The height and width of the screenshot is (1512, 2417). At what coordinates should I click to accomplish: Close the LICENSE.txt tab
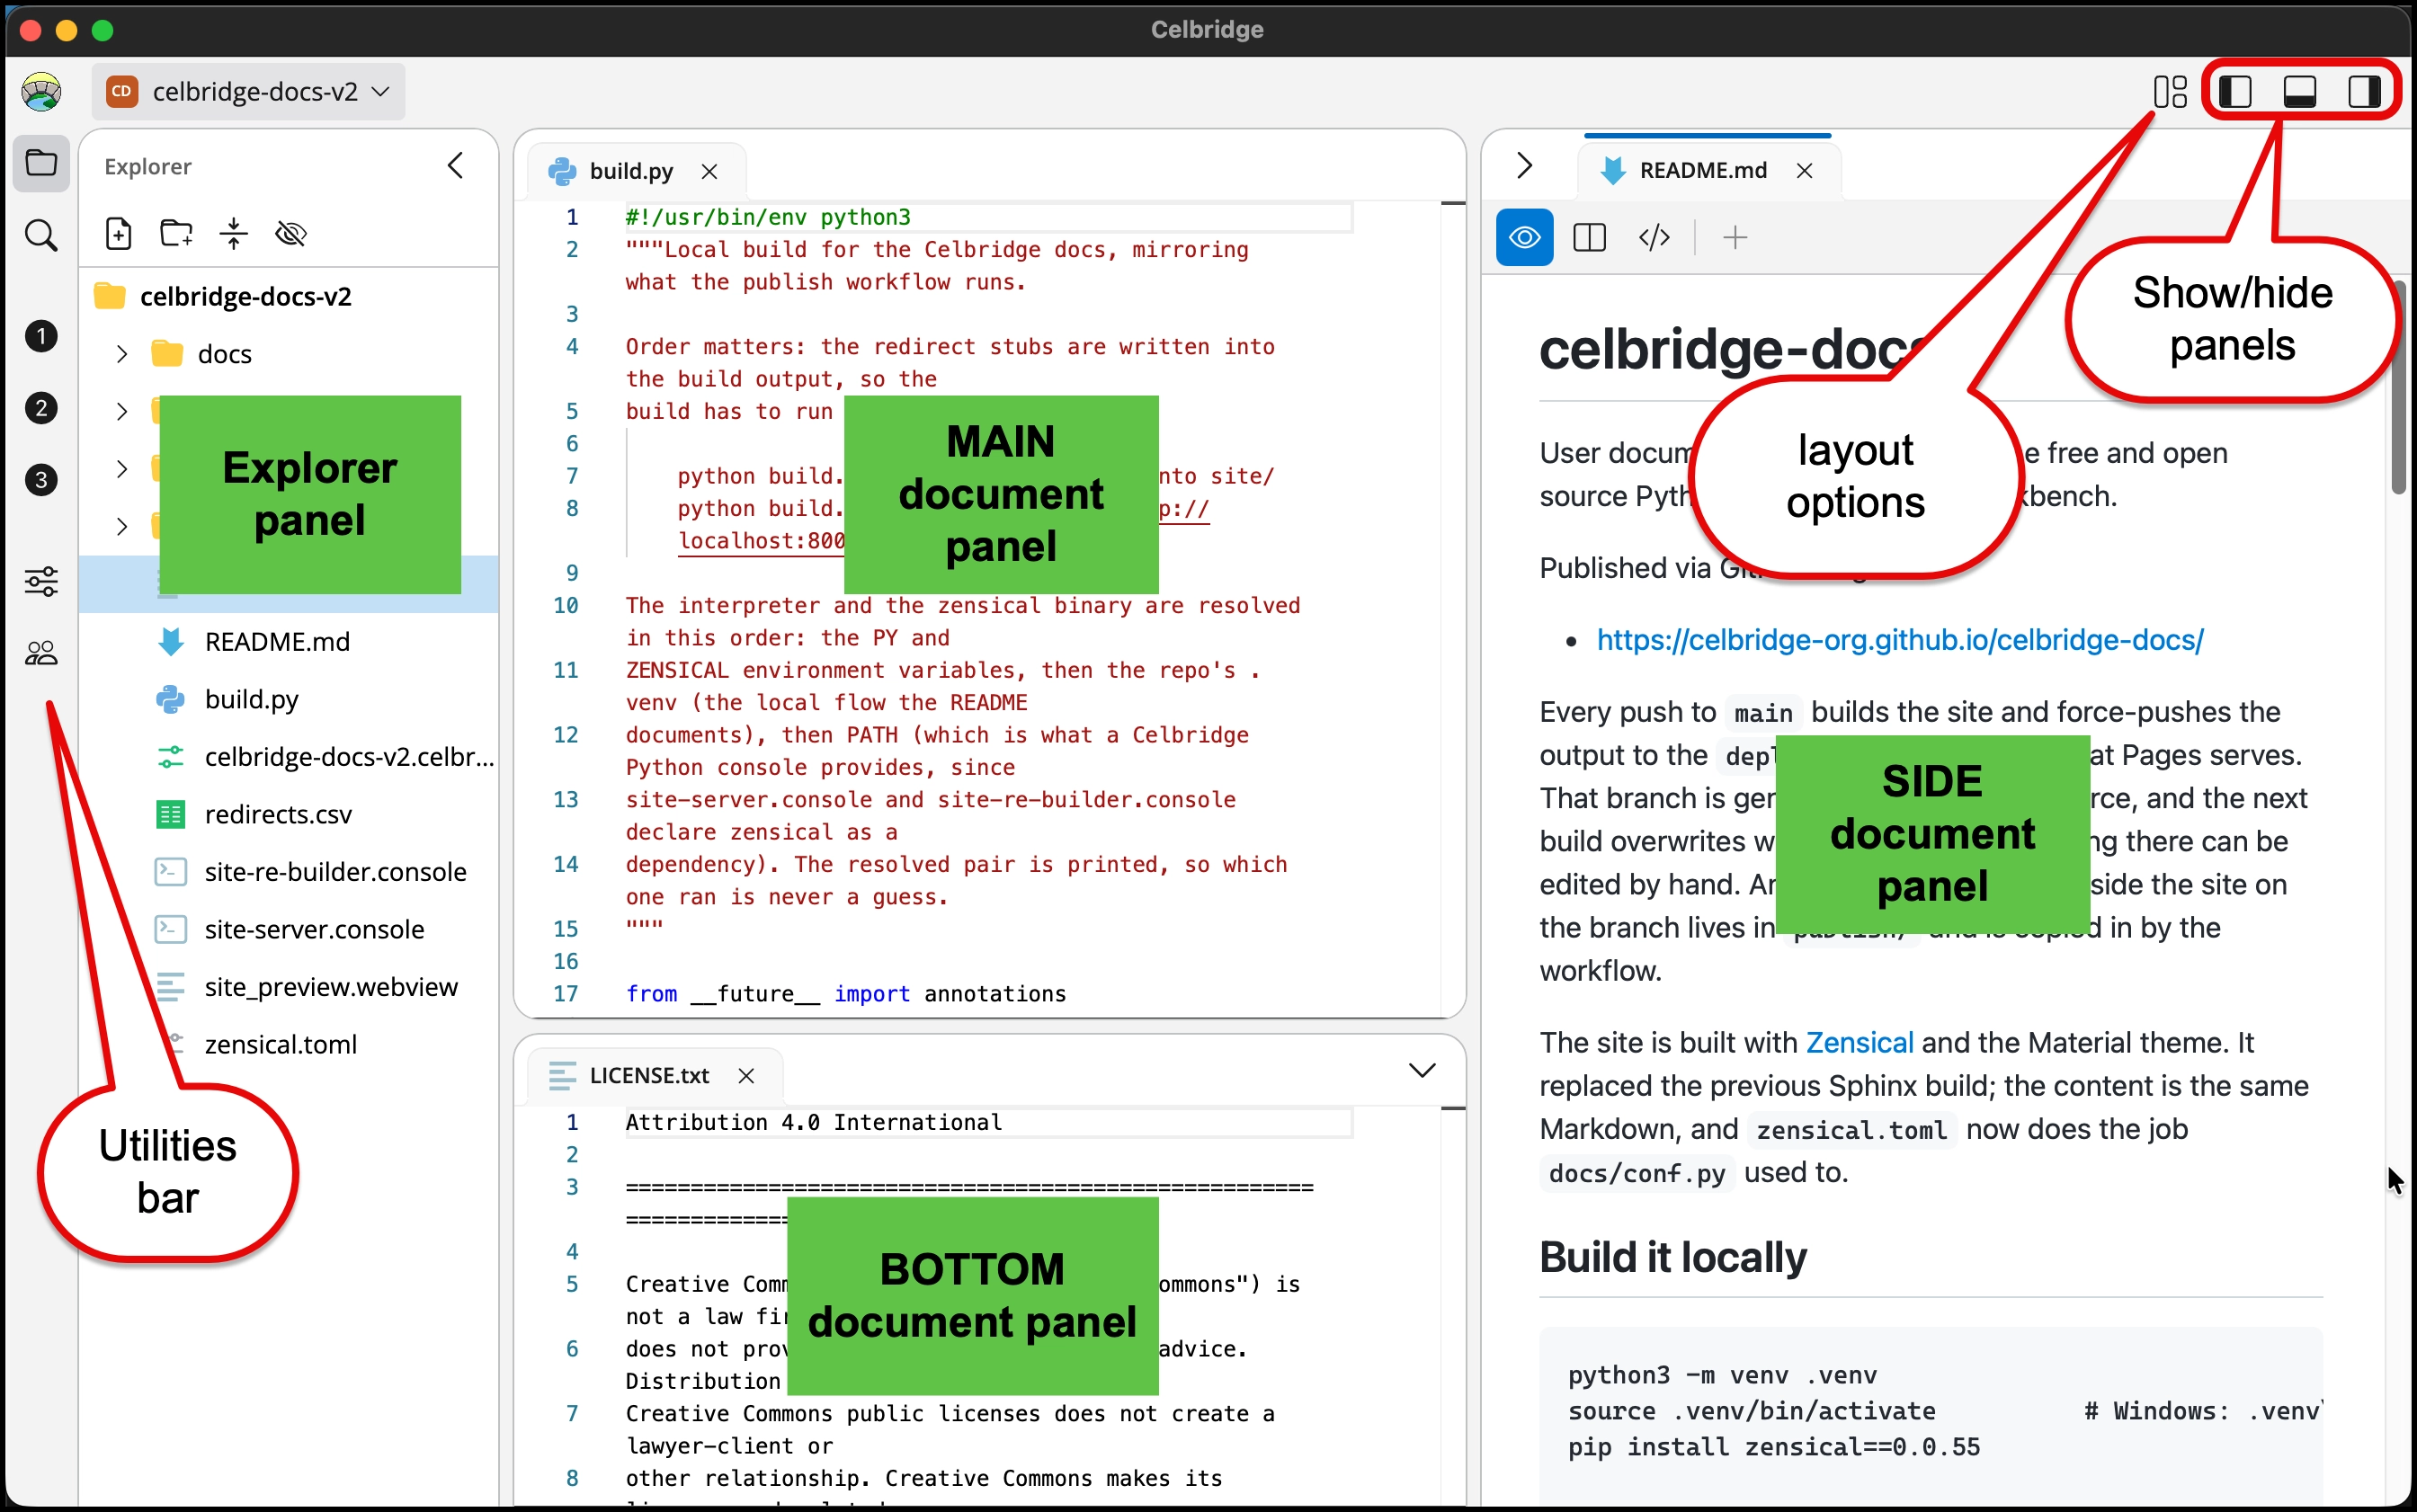click(x=746, y=1076)
